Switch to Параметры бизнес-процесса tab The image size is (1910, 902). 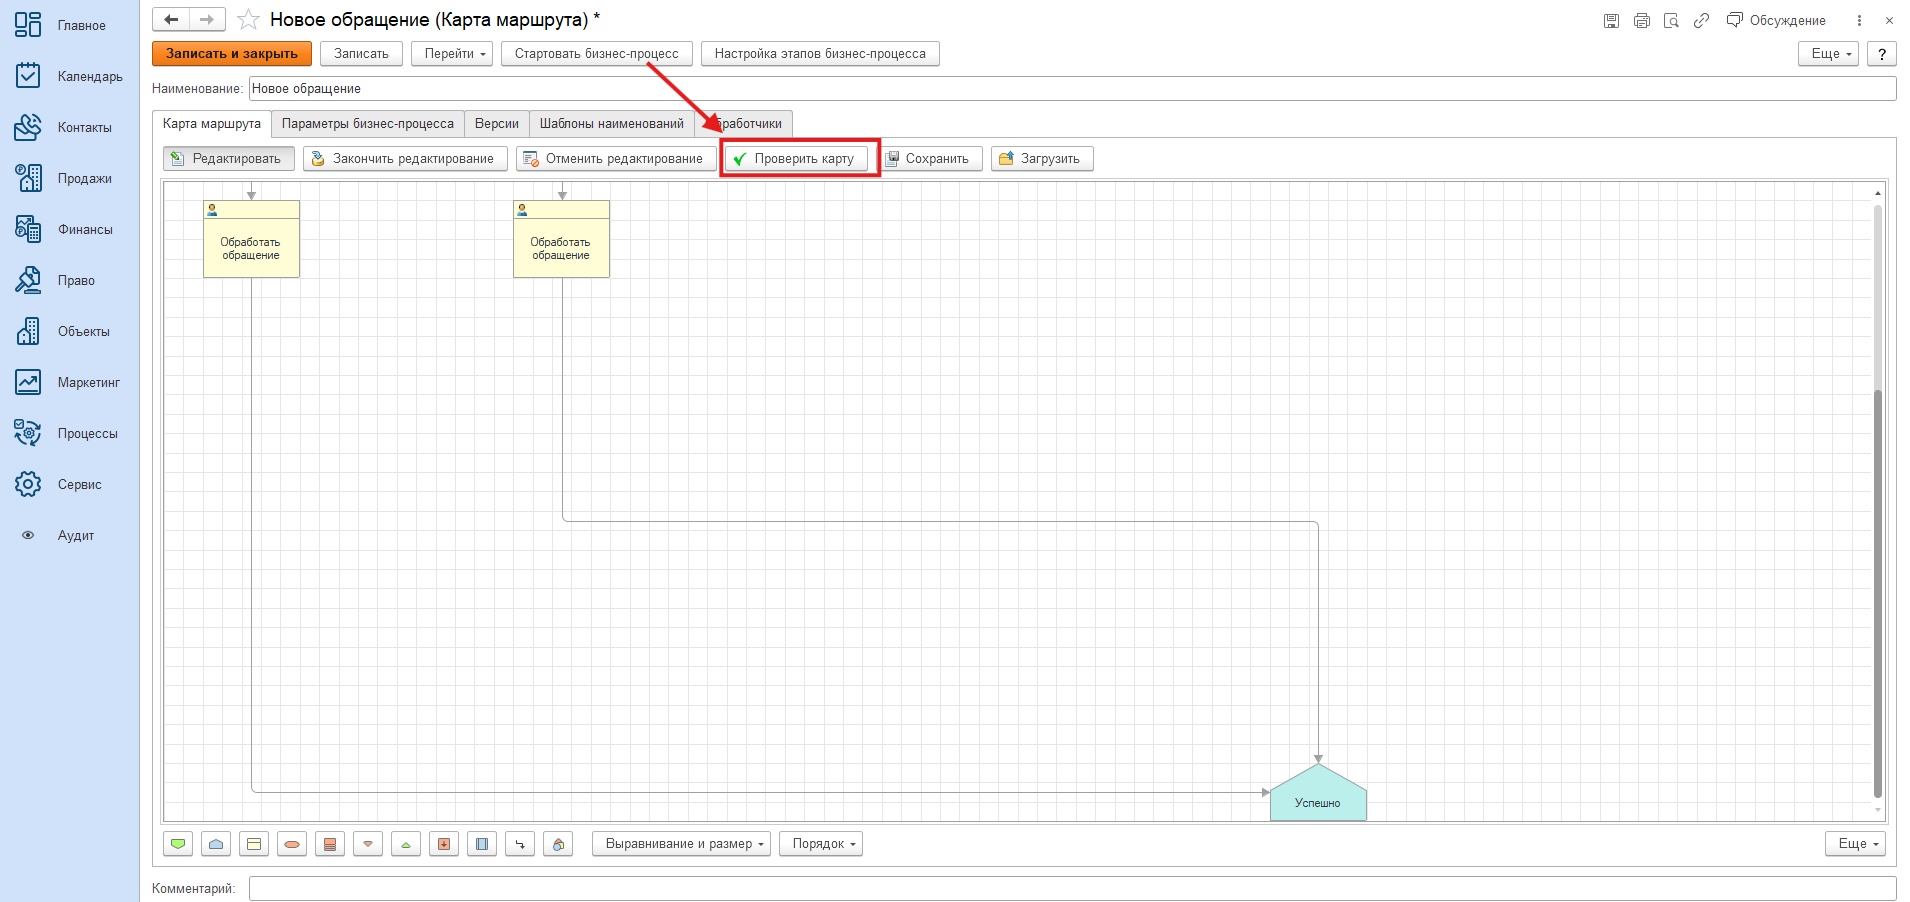[x=368, y=124]
